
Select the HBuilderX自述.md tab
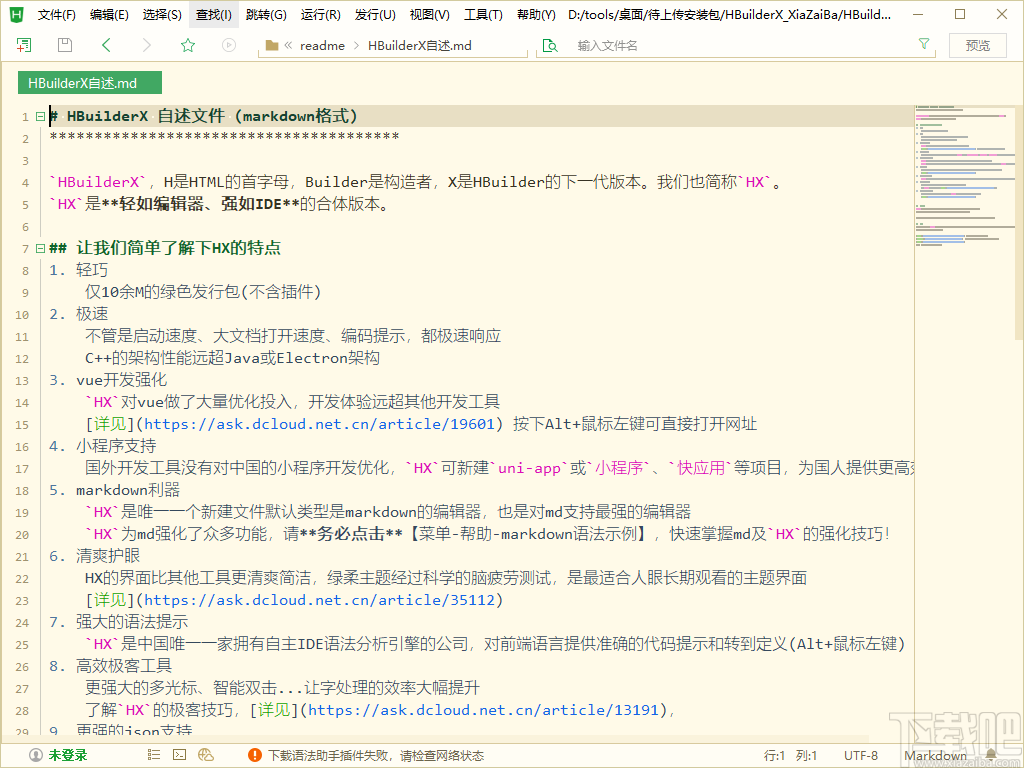point(90,82)
